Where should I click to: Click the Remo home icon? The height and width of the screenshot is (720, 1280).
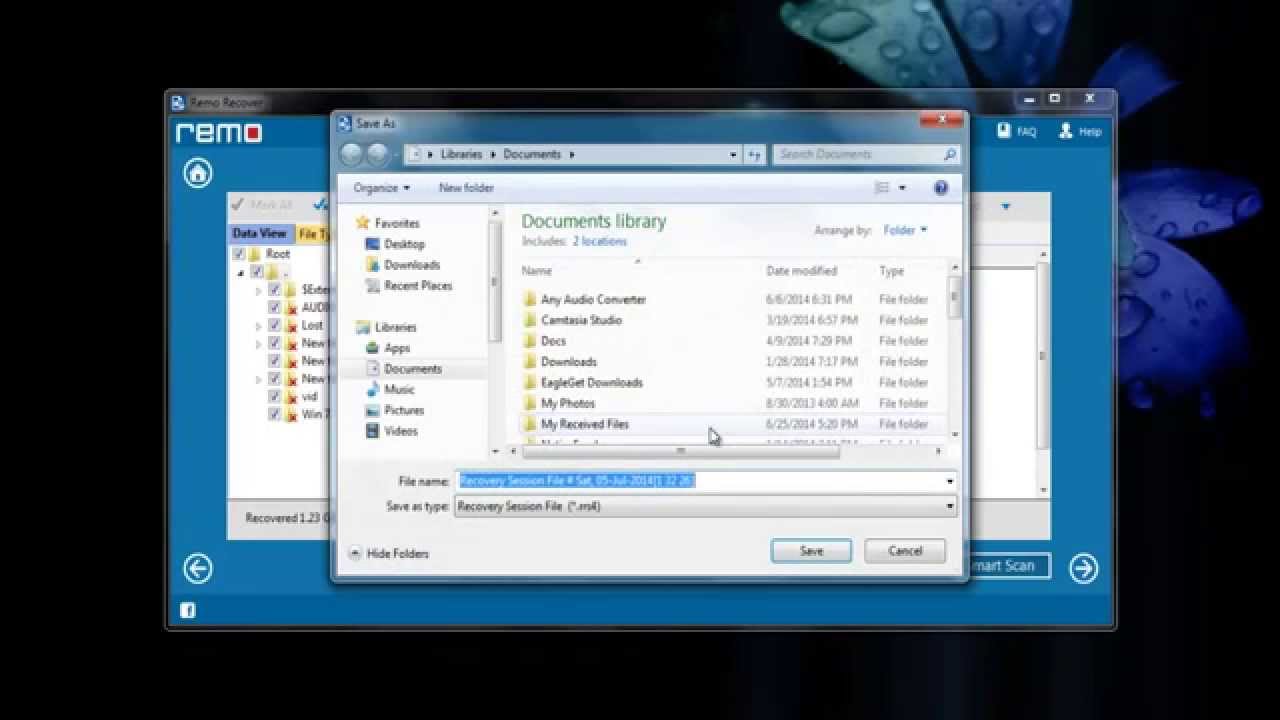(x=198, y=173)
